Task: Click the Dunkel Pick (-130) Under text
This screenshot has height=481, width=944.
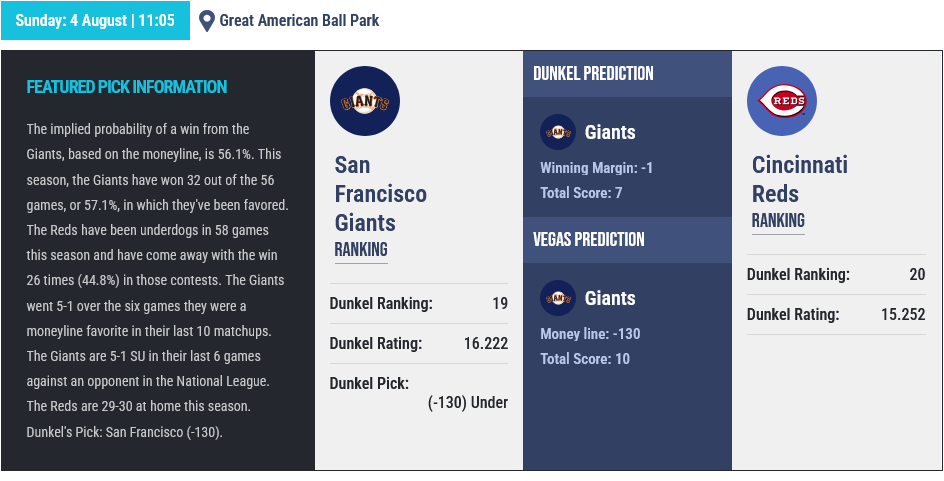Action: pyautogui.click(x=468, y=403)
